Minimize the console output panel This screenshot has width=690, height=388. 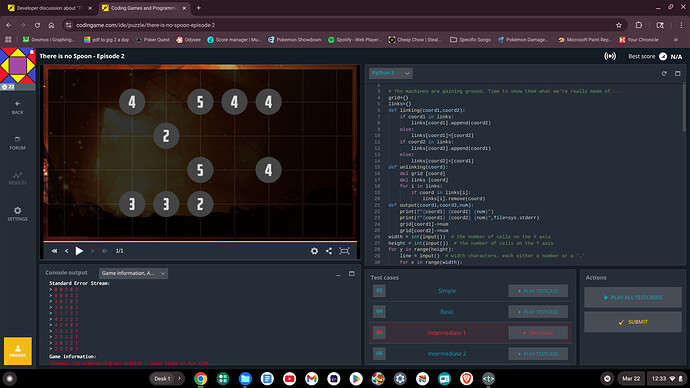(x=338, y=274)
